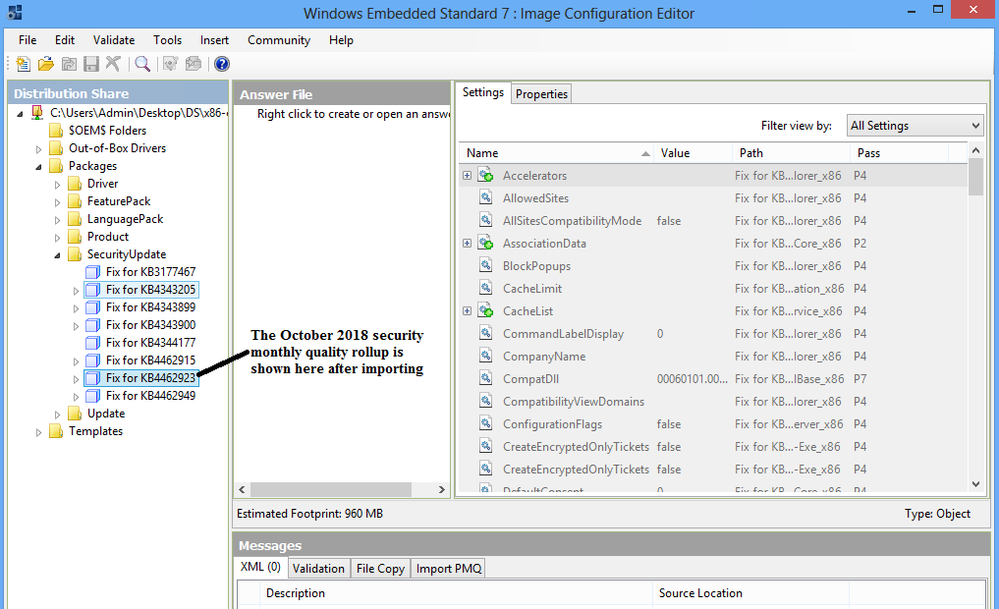
Task: Expand the AssociationData setting node
Action: click(467, 243)
